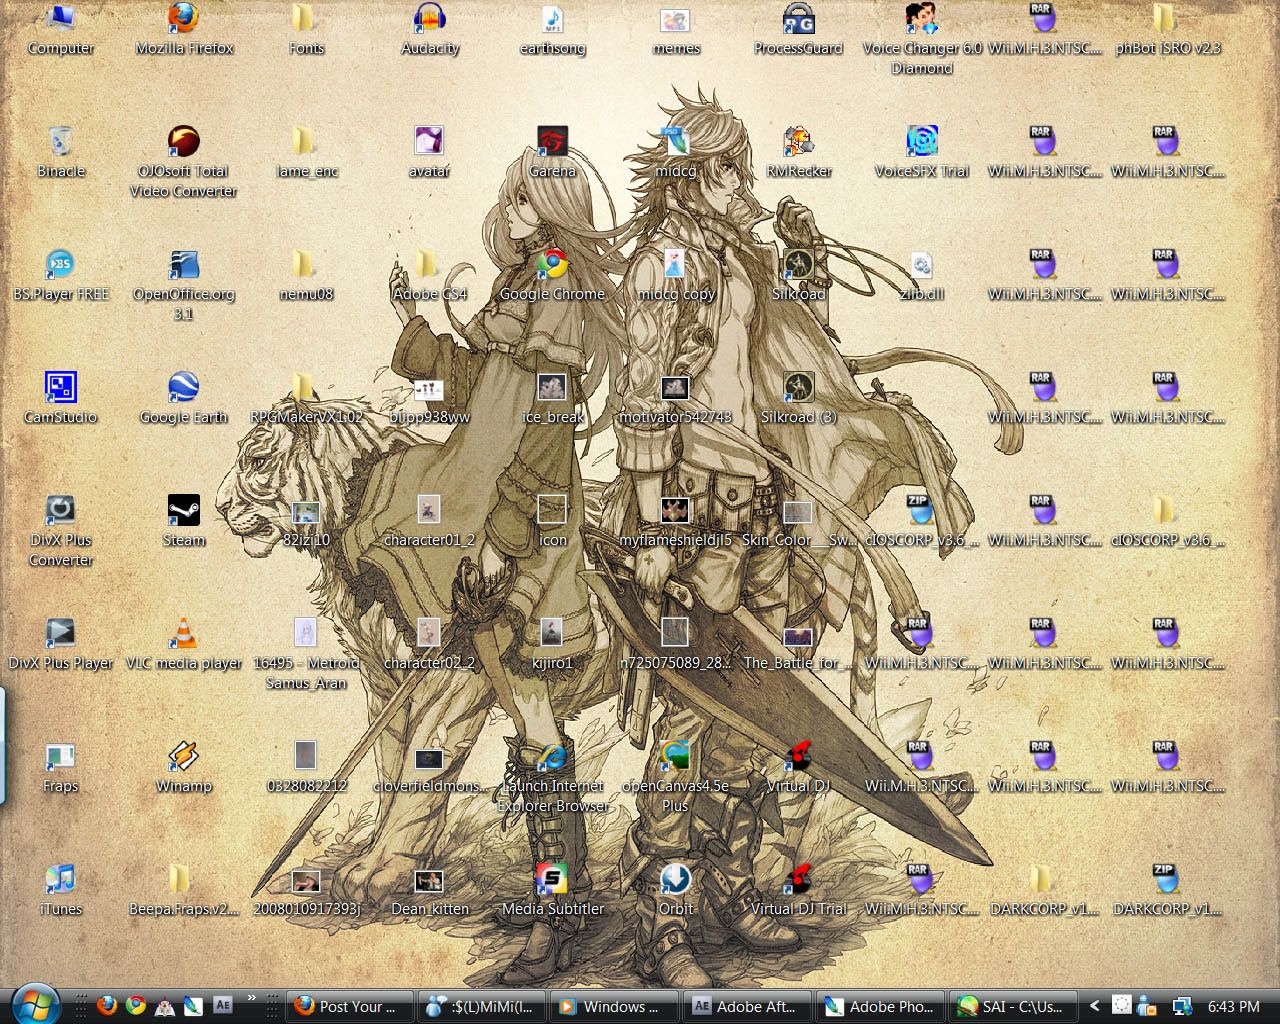Click Chrome in the Quick Launch bar
The image size is (1280, 1024).
[x=135, y=1005]
